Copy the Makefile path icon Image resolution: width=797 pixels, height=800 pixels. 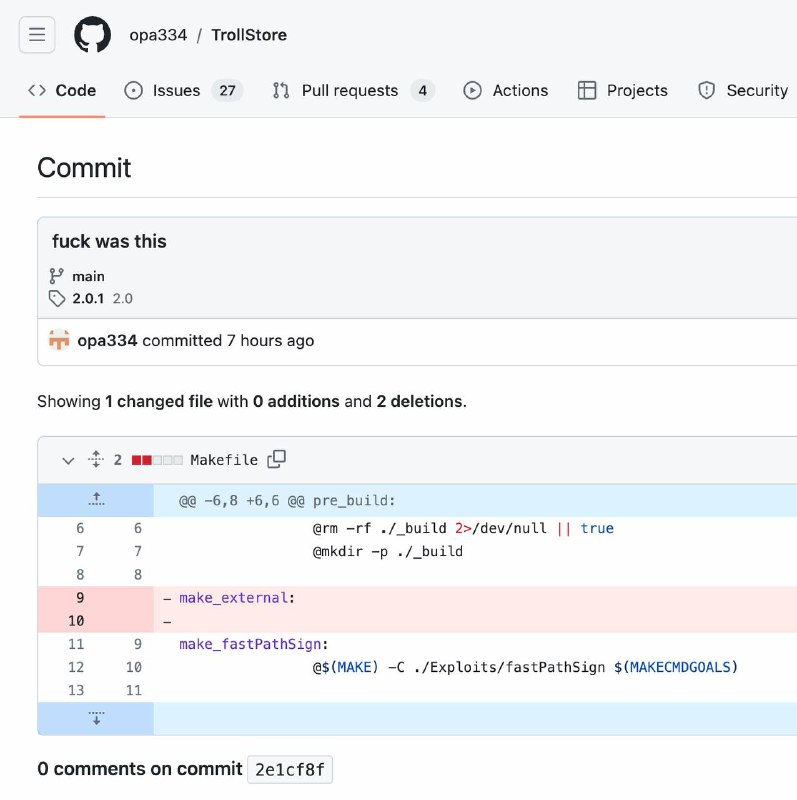(277, 459)
